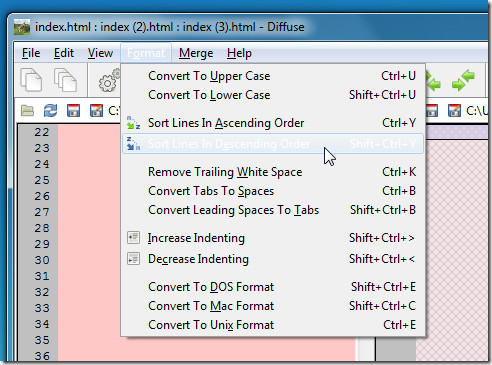Open the File menu
The image size is (492, 365).
tap(31, 53)
